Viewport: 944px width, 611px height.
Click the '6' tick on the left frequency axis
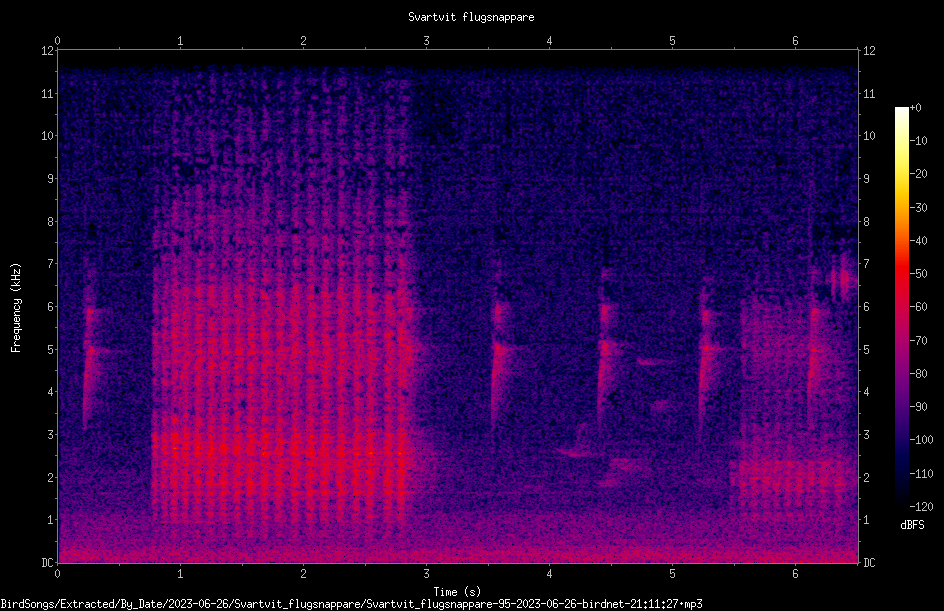coord(50,307)
